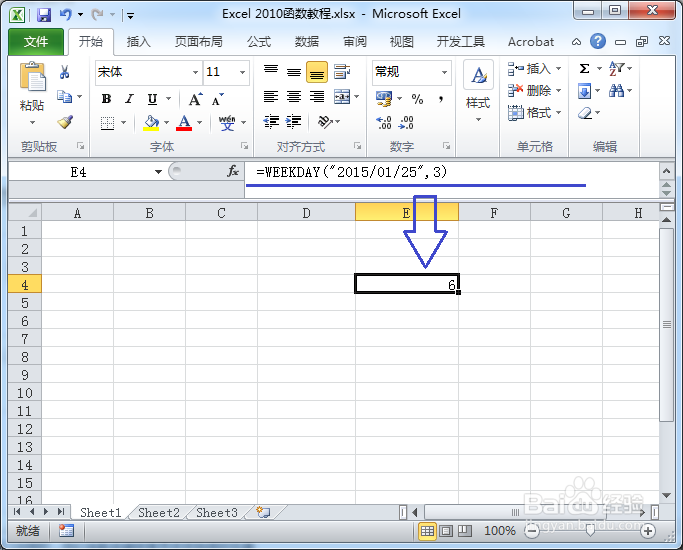Apply red font color with the A icon
This screenshot has width=683, height=550.
(184, 122)
